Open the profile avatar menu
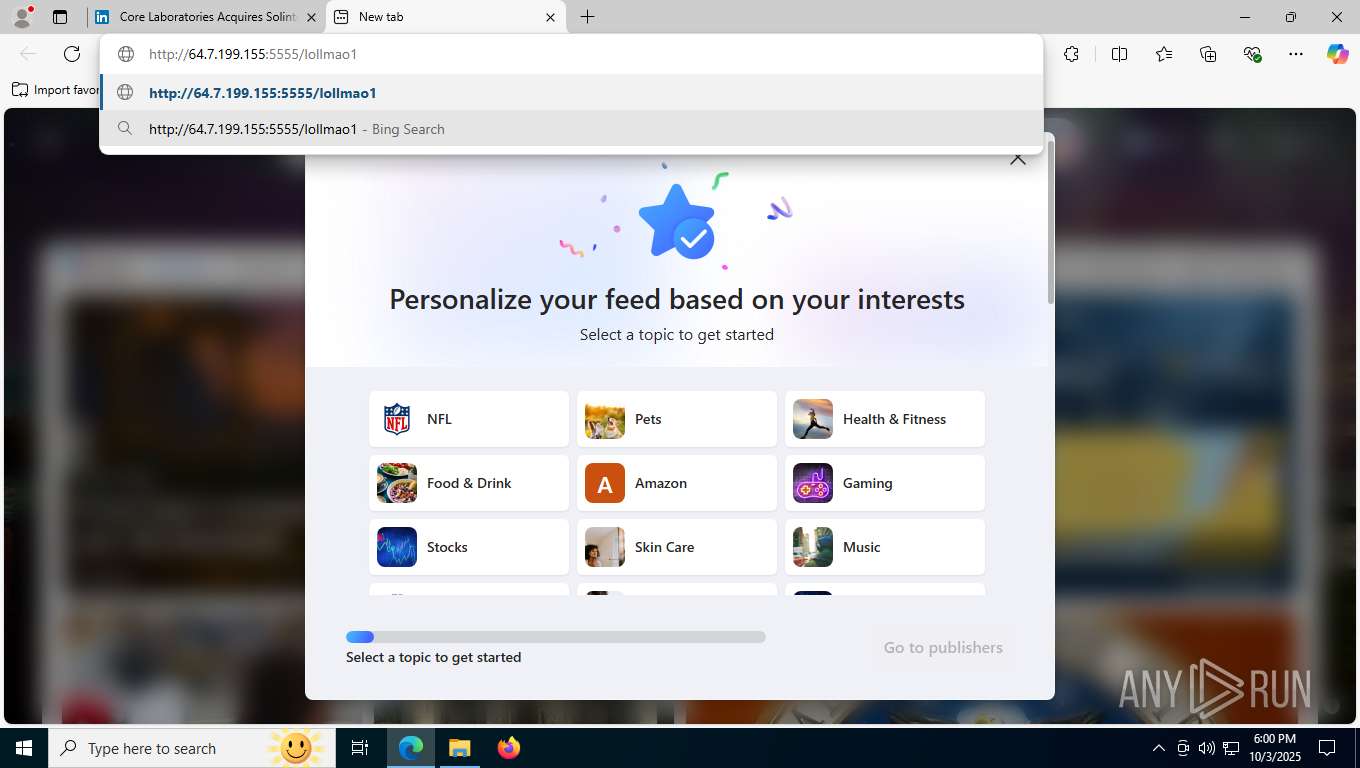This screenshot has height=768, width=1360. pyautogui.click(x=21, y=17)
